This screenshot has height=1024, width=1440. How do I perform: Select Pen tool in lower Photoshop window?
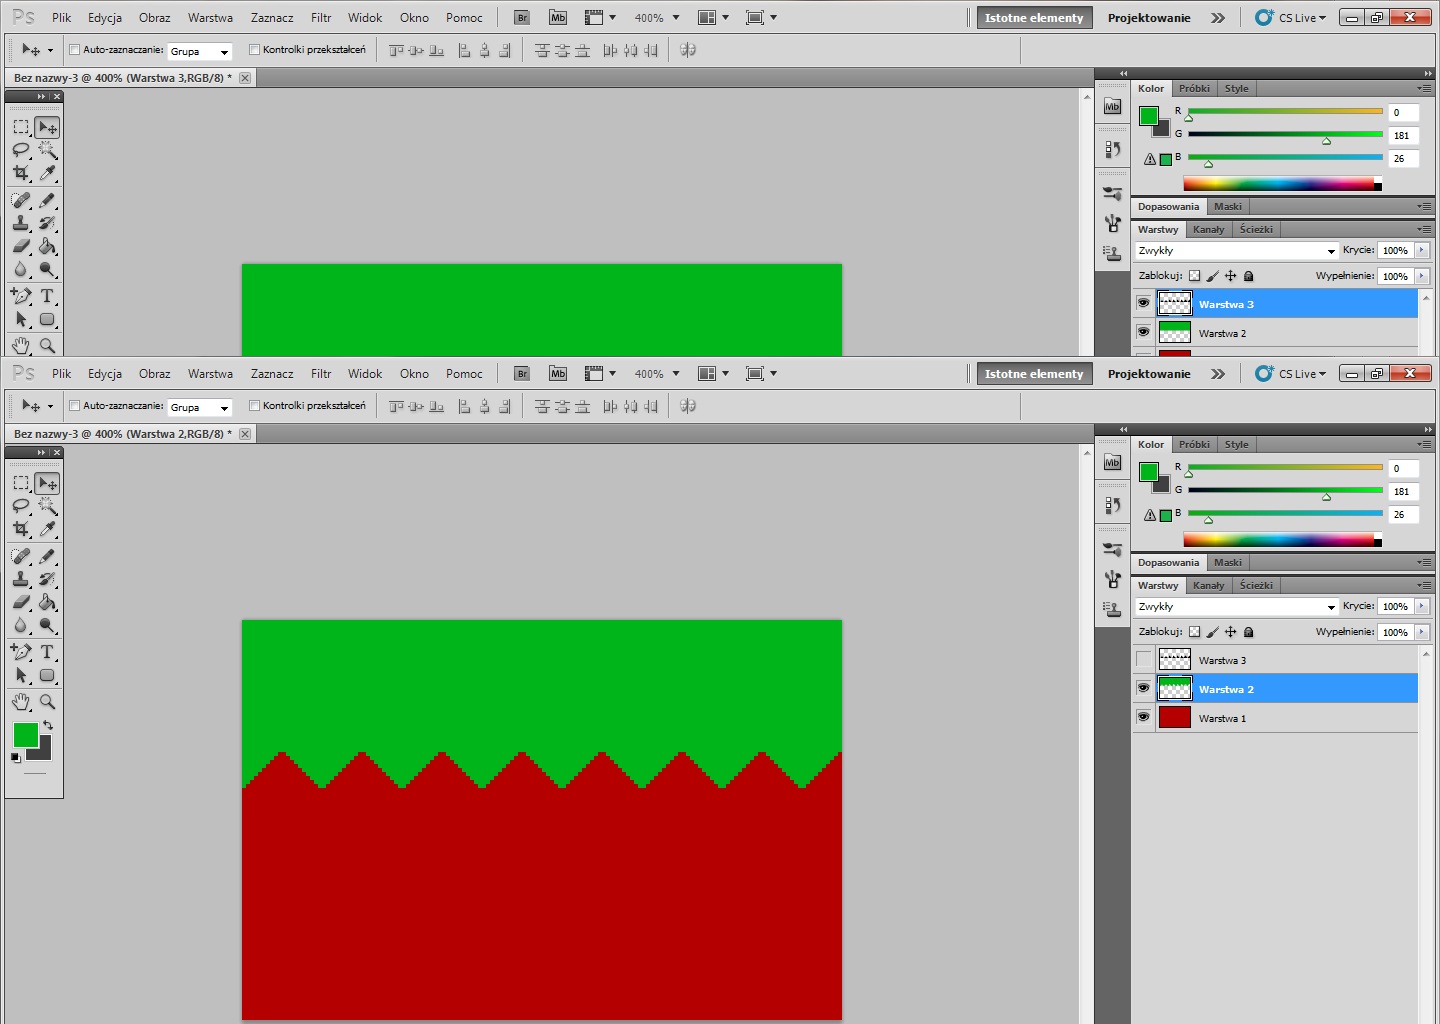(x=21, y=652)
